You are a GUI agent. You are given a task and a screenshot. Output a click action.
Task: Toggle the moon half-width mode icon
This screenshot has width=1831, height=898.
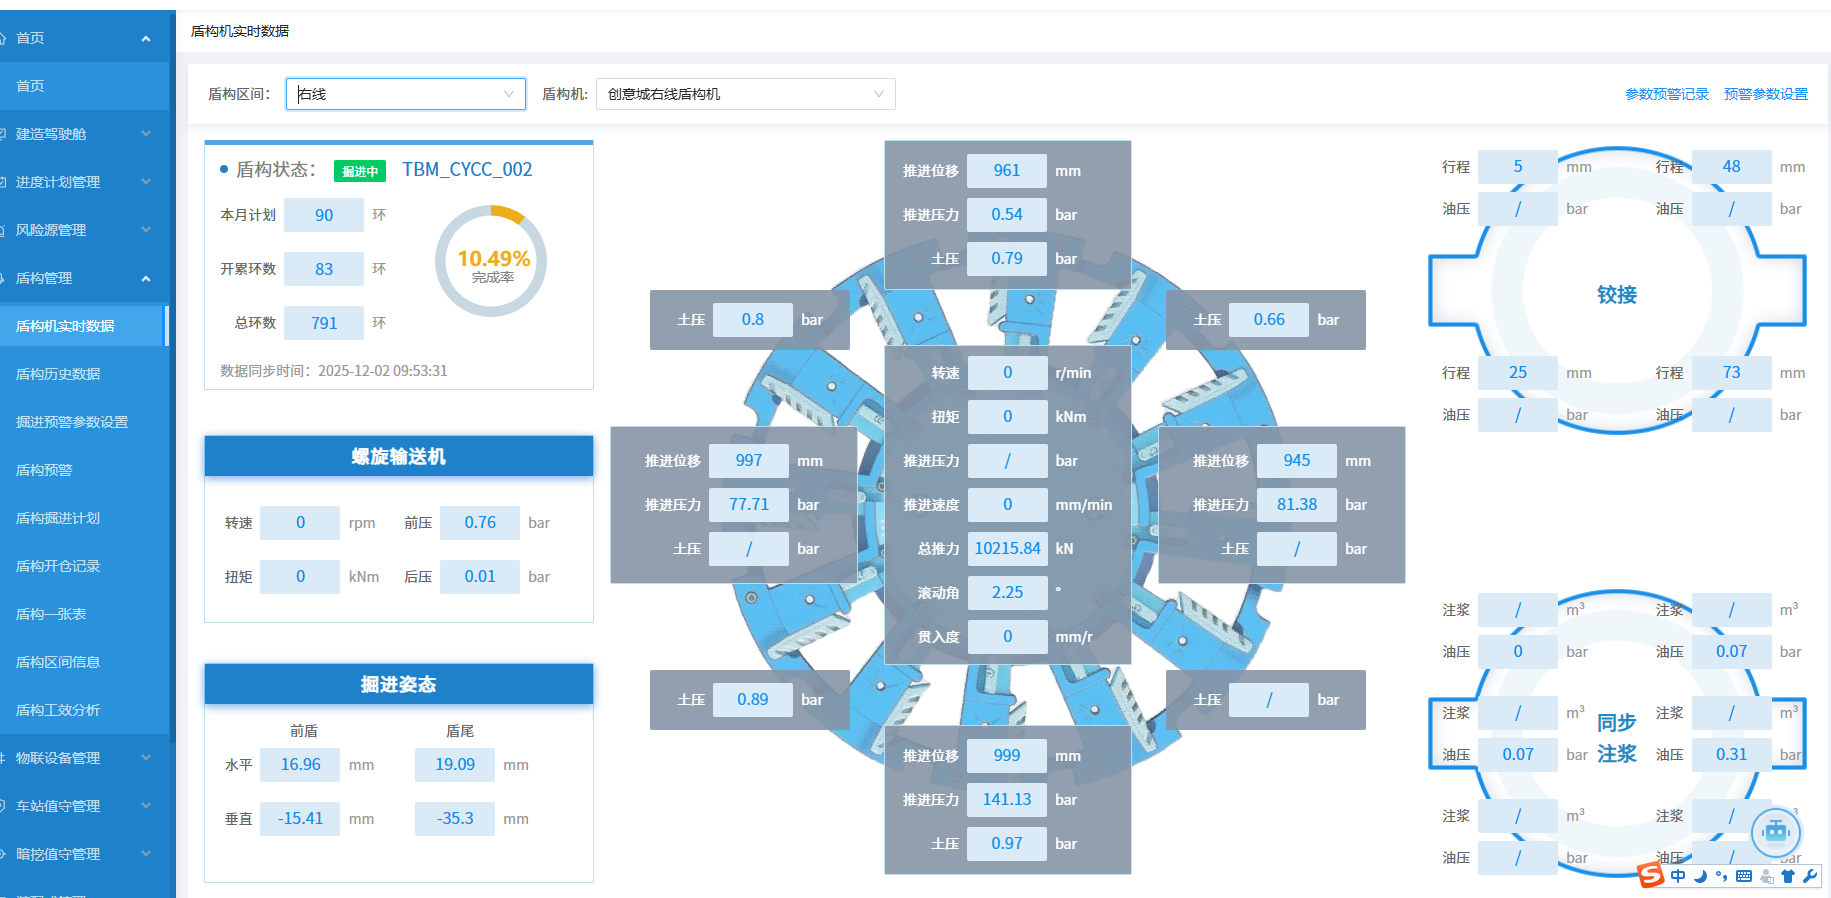[x=1700, y=876]
